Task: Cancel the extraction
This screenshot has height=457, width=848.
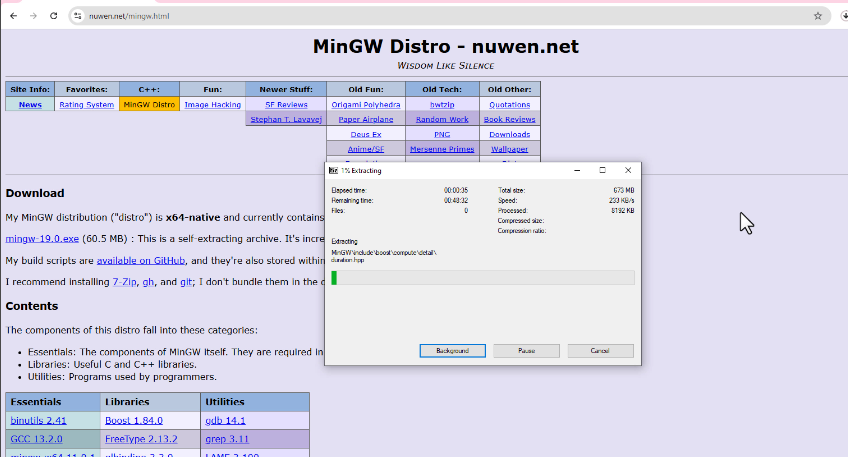Action: (600, 351)
